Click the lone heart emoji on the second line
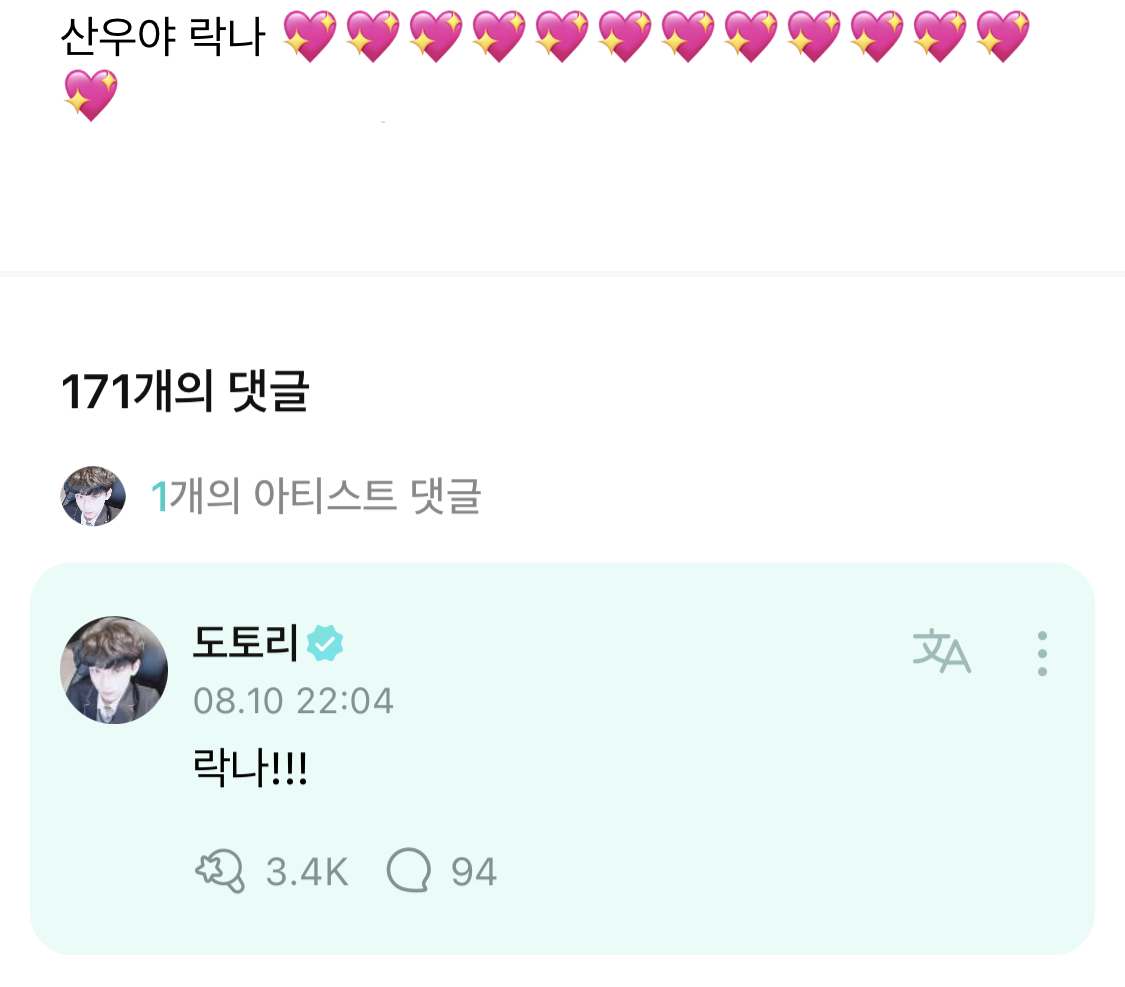The image size is (1125, 987). 90,97
